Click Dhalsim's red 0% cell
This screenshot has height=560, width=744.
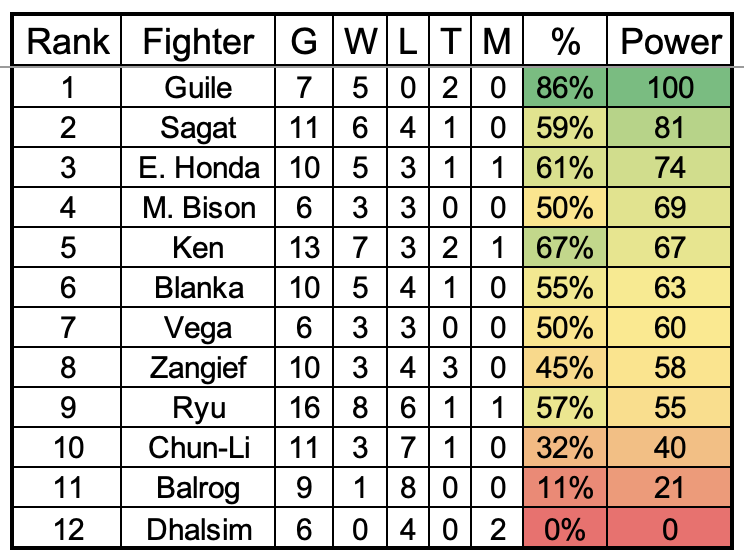pyautogui.click(x=565, y=527)
